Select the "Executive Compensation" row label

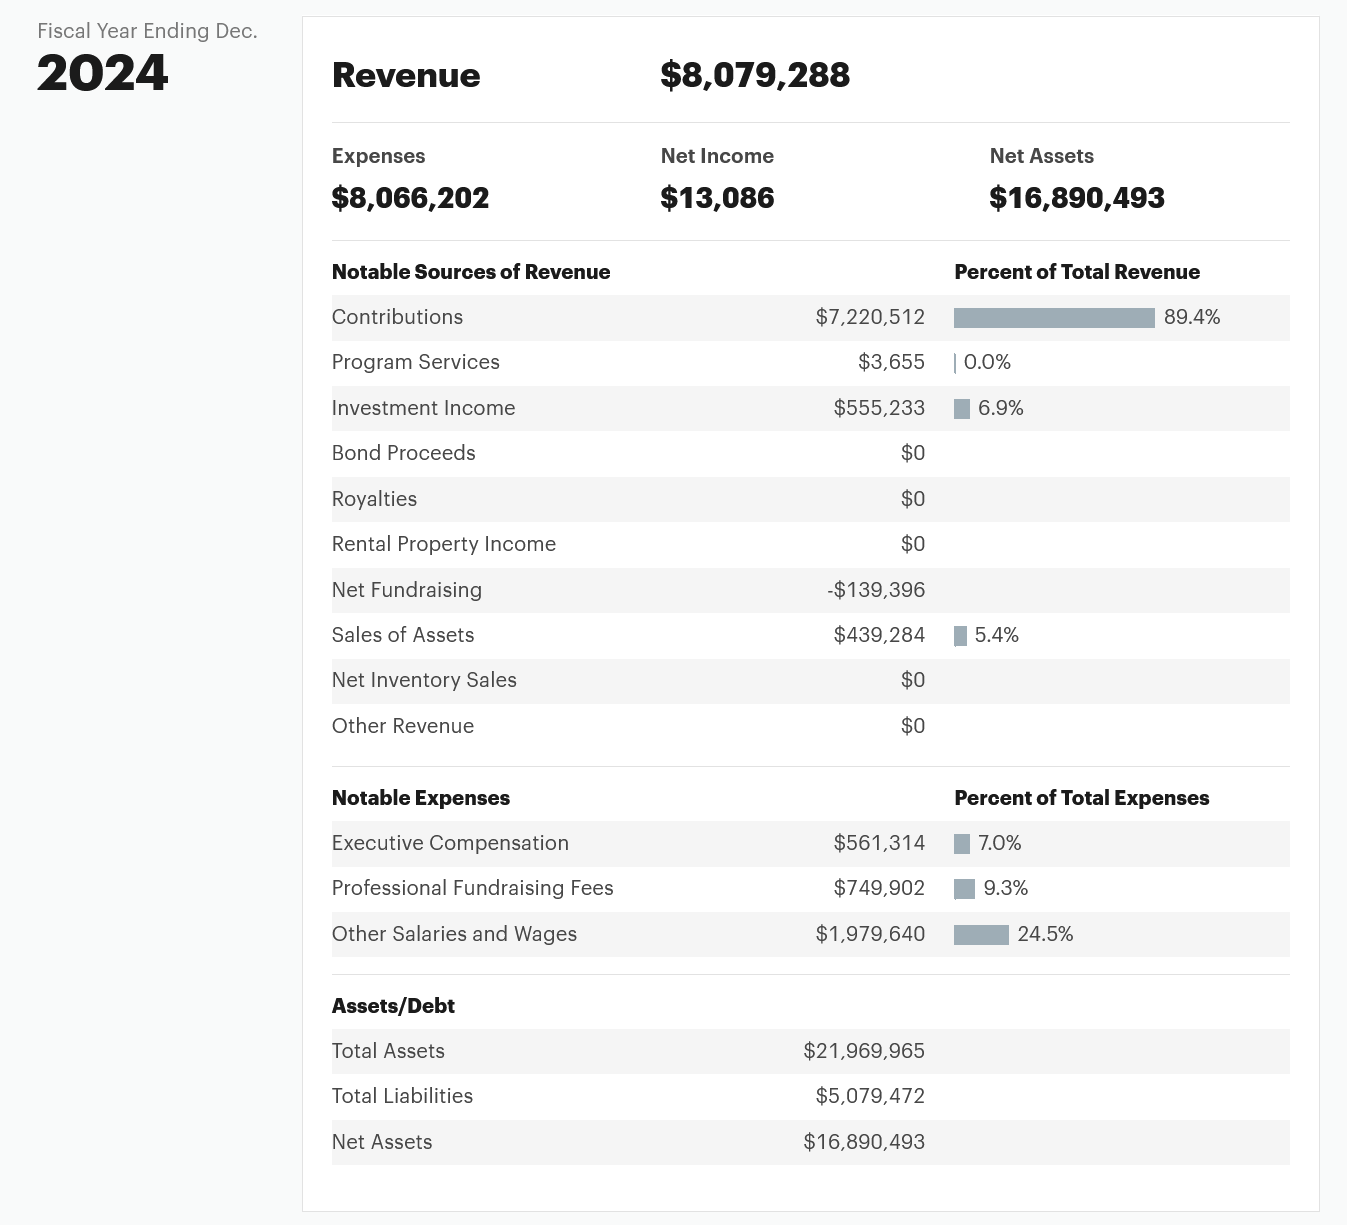450,843
